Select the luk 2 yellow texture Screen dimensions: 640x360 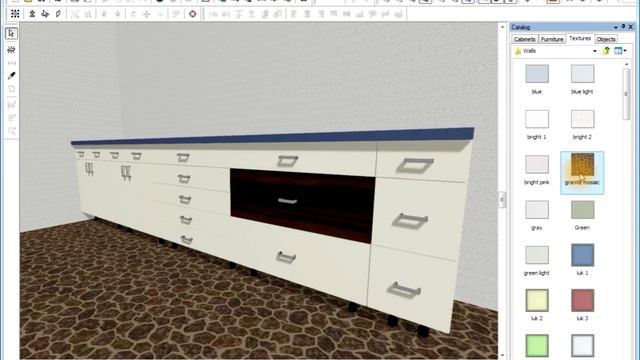[x=537, y=300]
